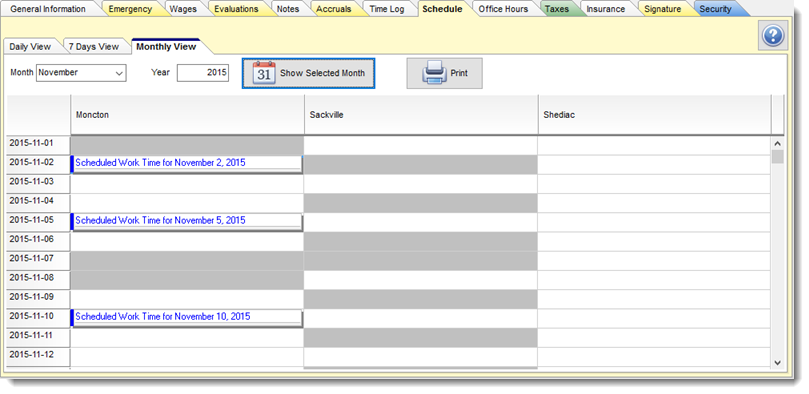Select the 2015-11-09 row header
Image resolution: width=809 pixels, height=394 pixels.
[x=38, y=298]
